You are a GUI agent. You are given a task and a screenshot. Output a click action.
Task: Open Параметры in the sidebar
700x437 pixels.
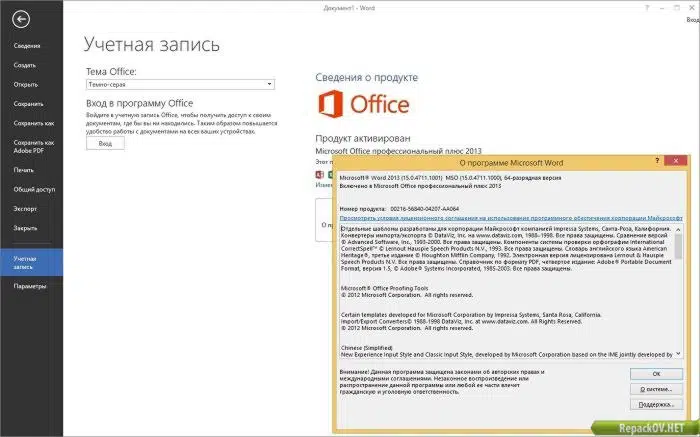pos(30,286)
